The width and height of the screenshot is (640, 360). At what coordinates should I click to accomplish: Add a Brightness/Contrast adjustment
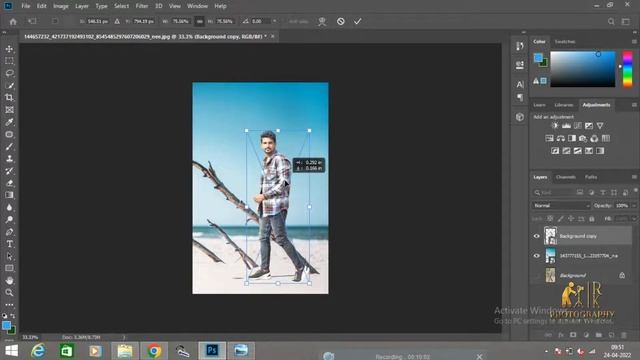555,126
